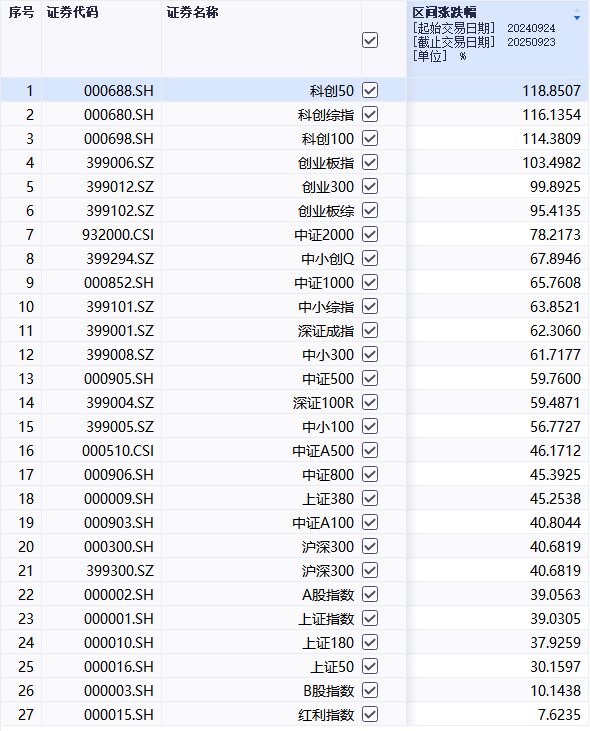Click the 证券代码 column header
This screenshot has width=590, height=731.
point(72,13)
